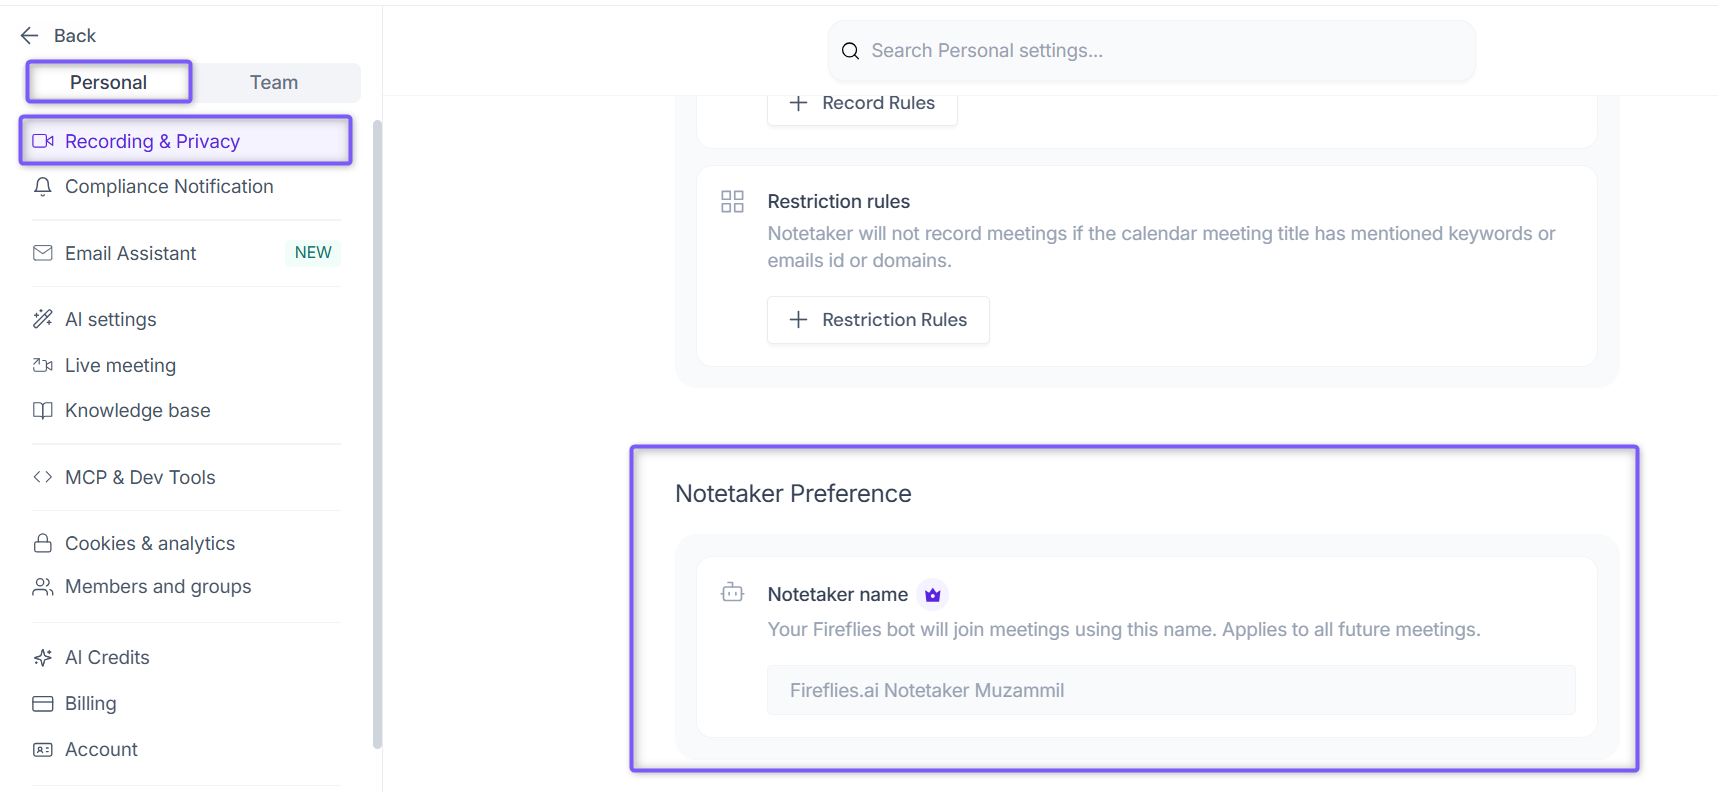The image size is (1718, 792).
Task: Click the 'Notetaker will not record meetings' description
Action: [x=1162, y=247]
